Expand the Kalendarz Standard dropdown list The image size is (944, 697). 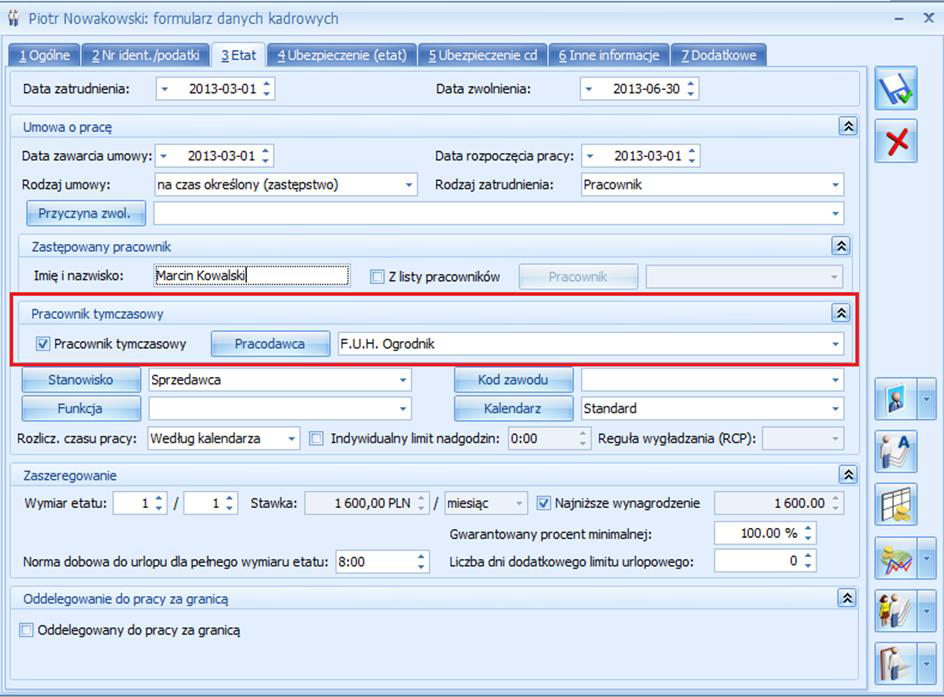pos(836,409)
